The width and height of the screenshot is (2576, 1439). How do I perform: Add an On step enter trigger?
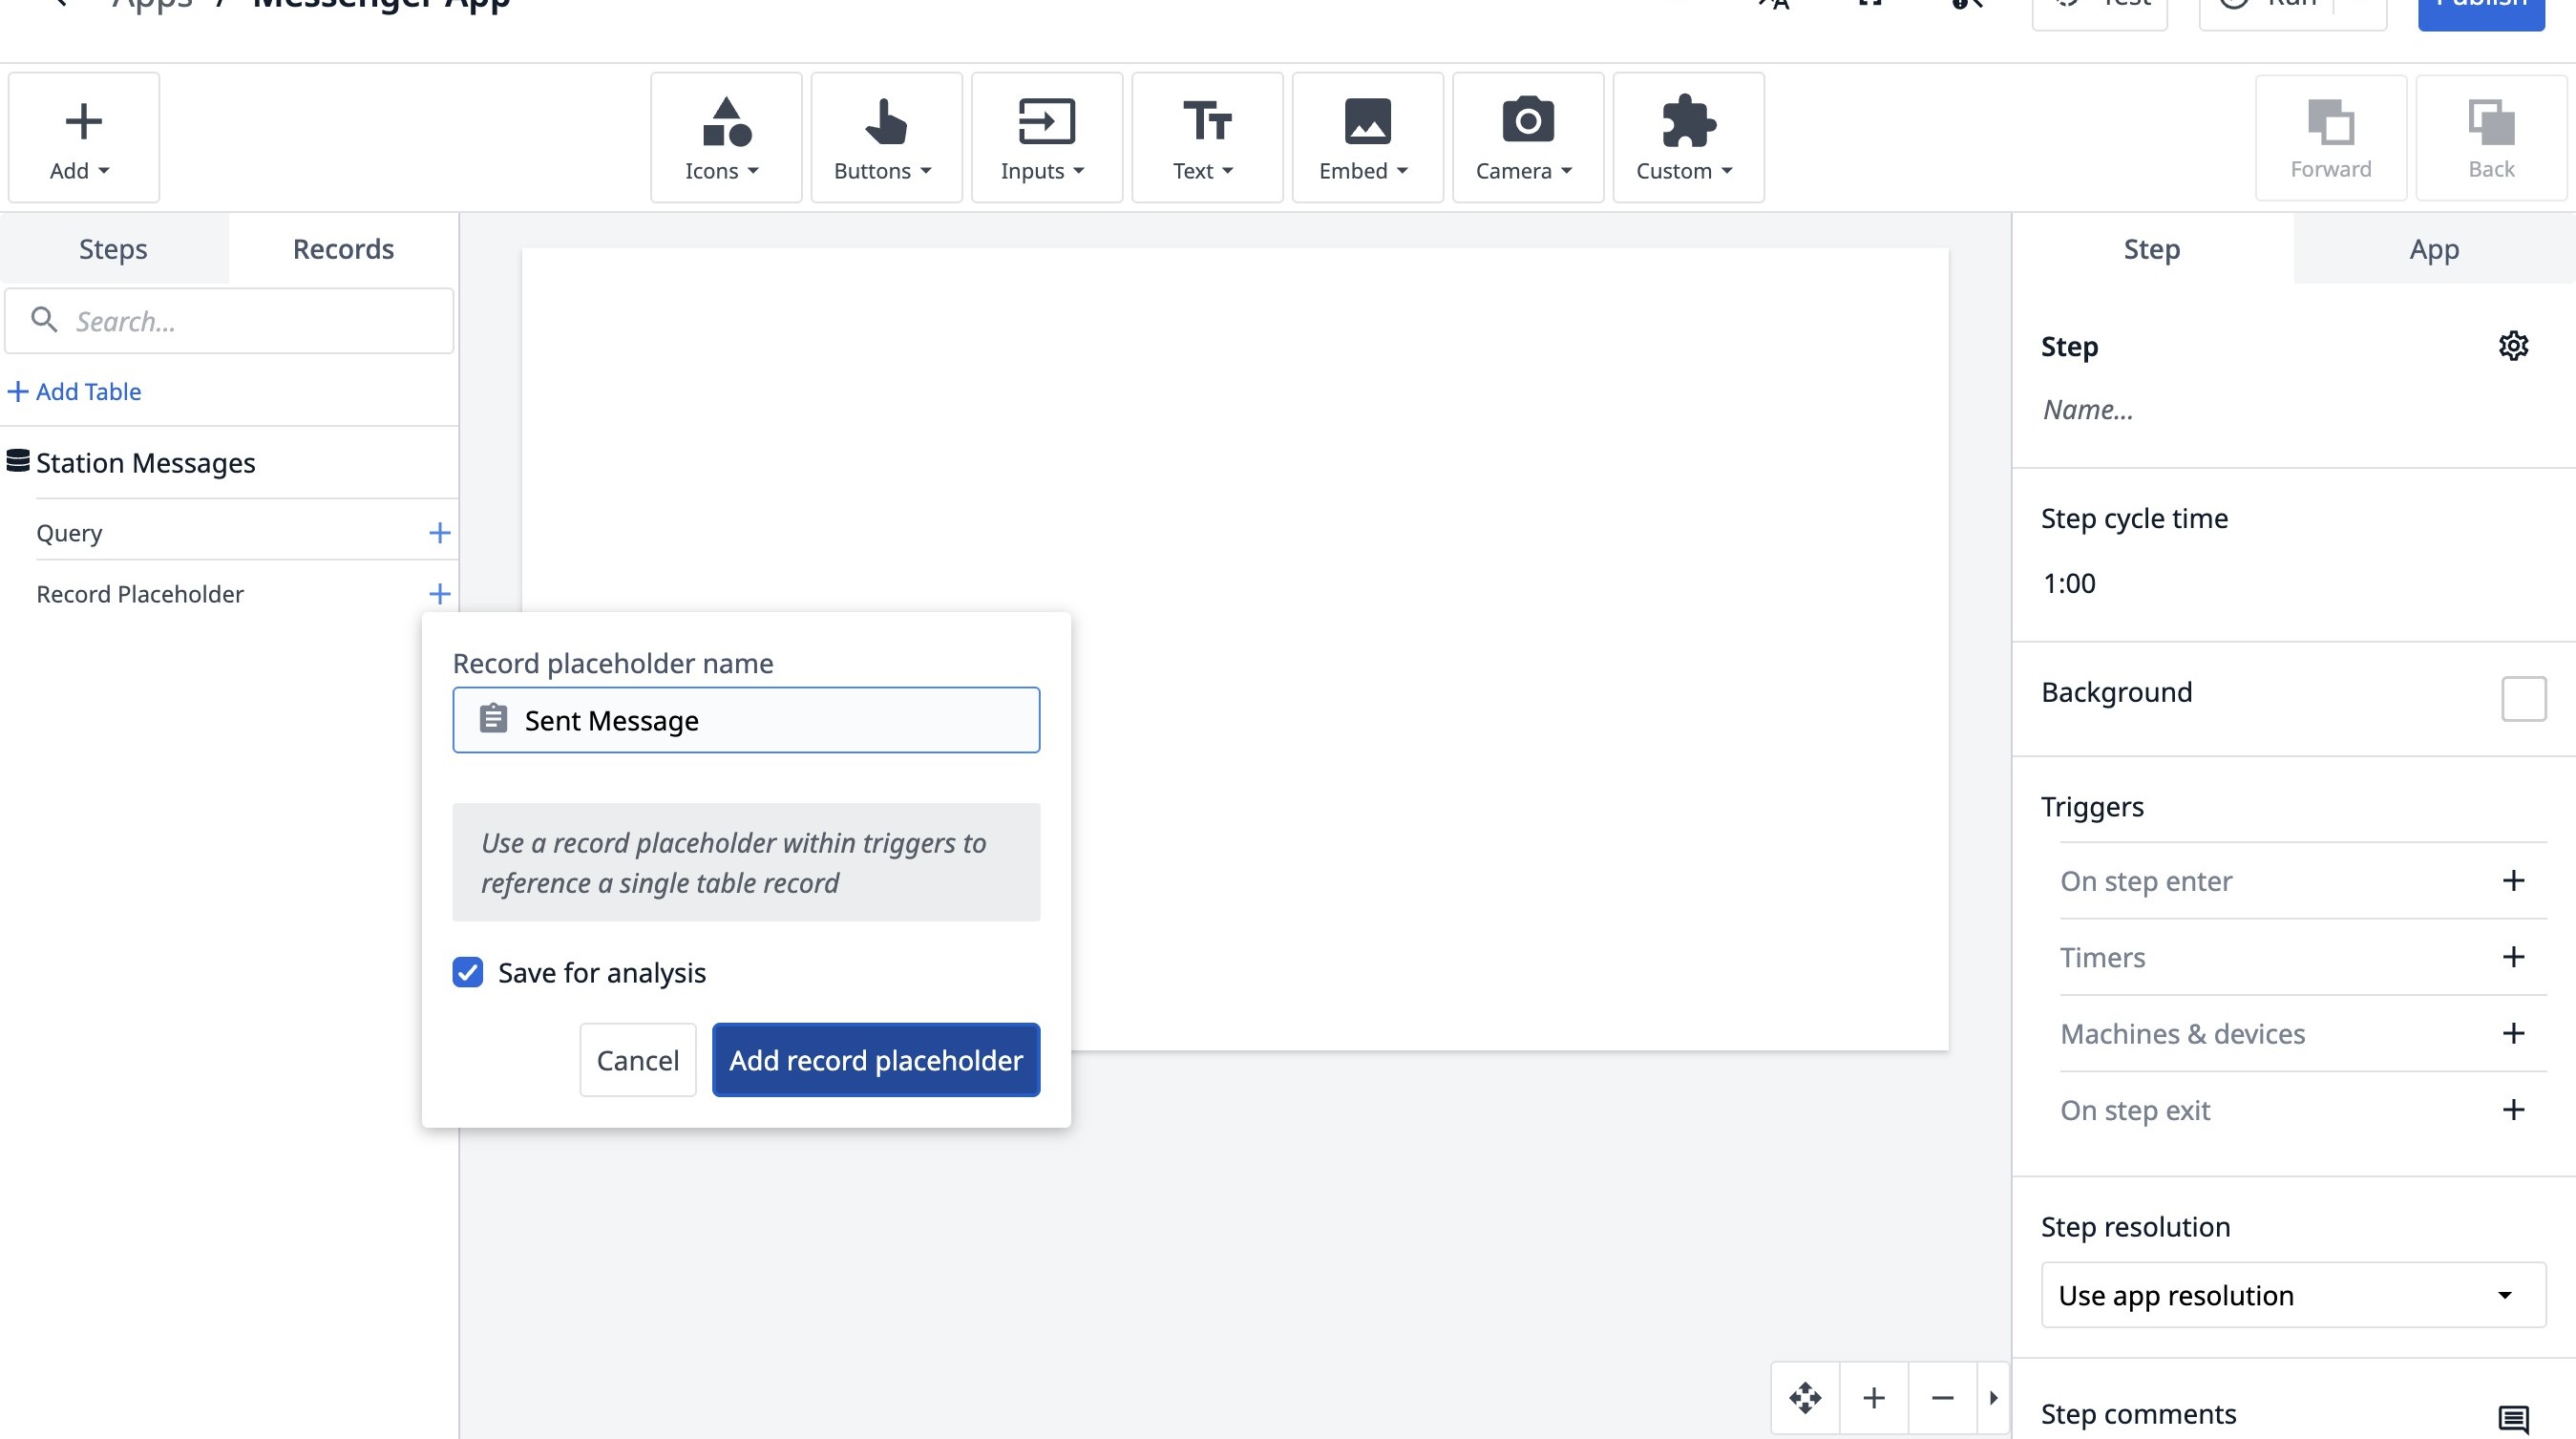click(2513, 881)
